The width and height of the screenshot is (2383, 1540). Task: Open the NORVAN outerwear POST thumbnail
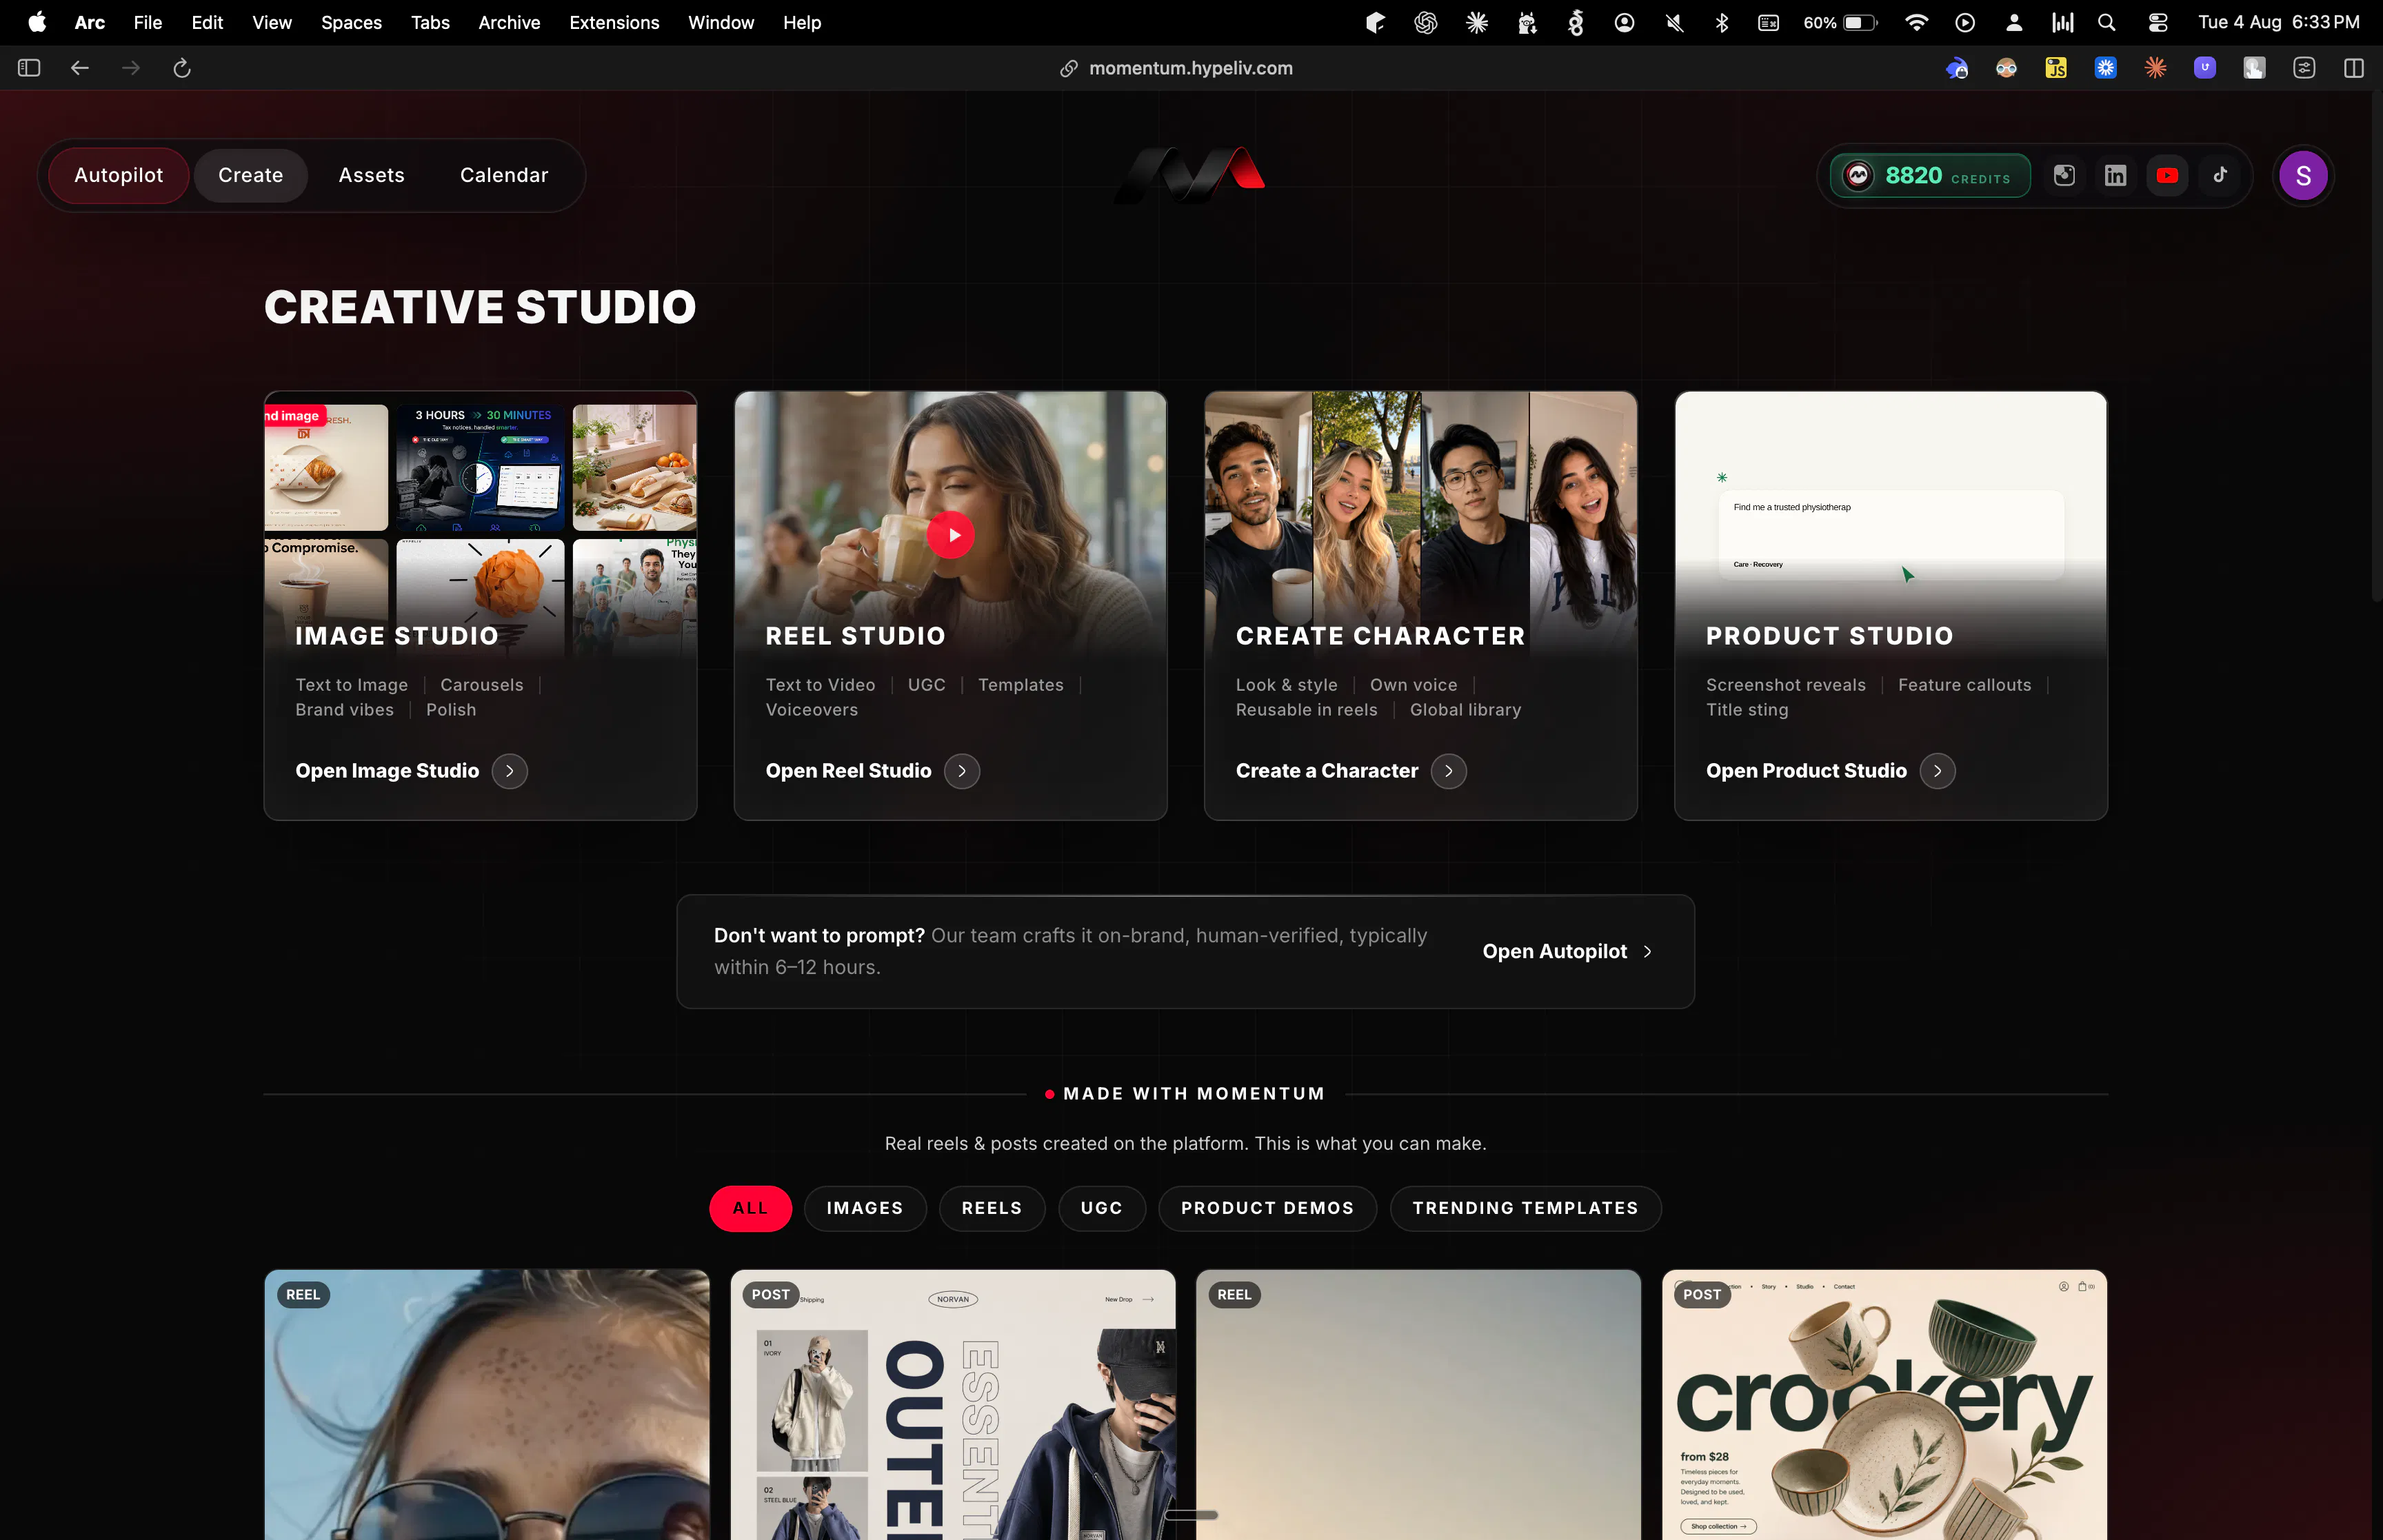[x=953, y=1404]
